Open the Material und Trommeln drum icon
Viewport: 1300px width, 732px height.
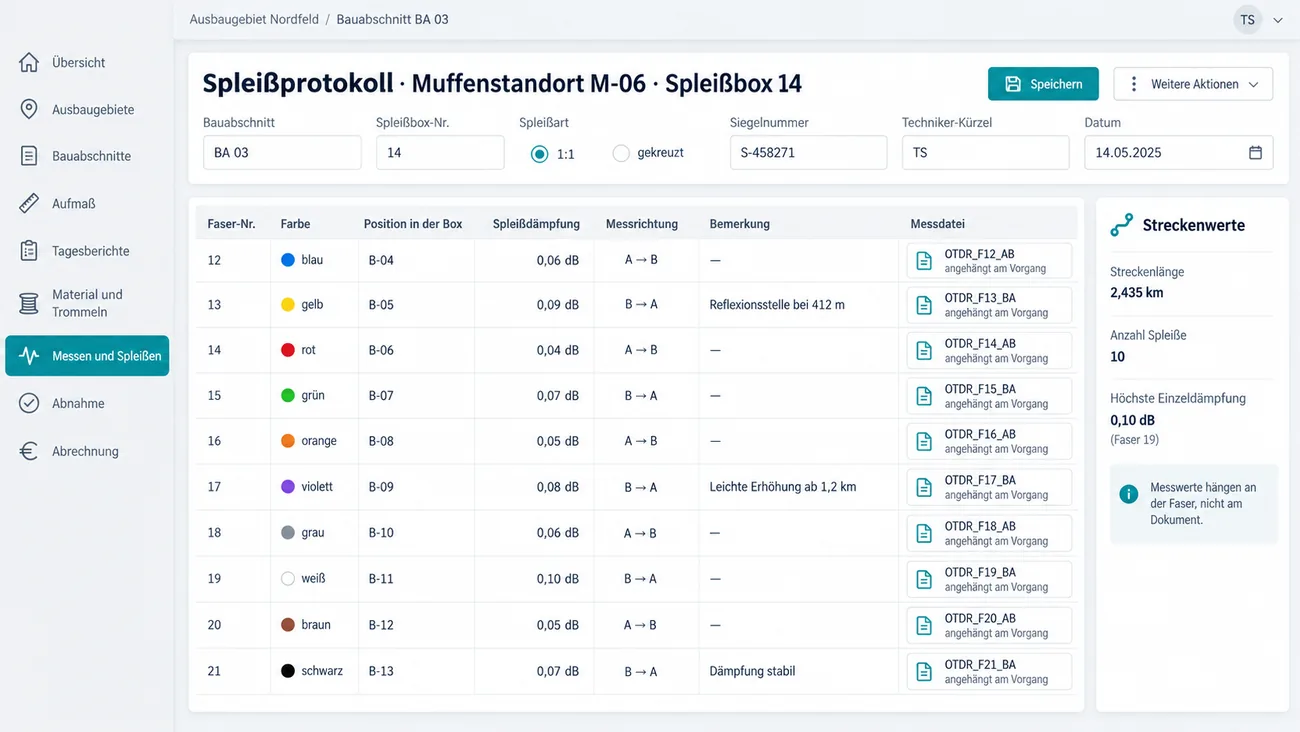tap(29, 303)
